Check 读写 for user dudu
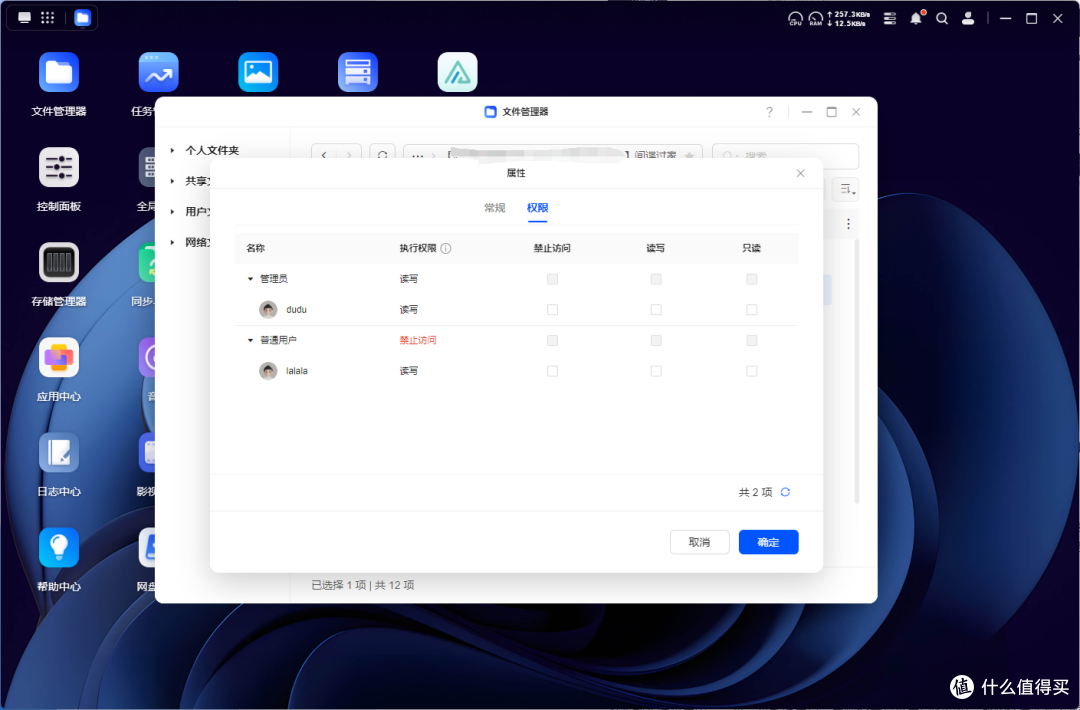The height and width of the screenshot is (710, 1080). 656,310
